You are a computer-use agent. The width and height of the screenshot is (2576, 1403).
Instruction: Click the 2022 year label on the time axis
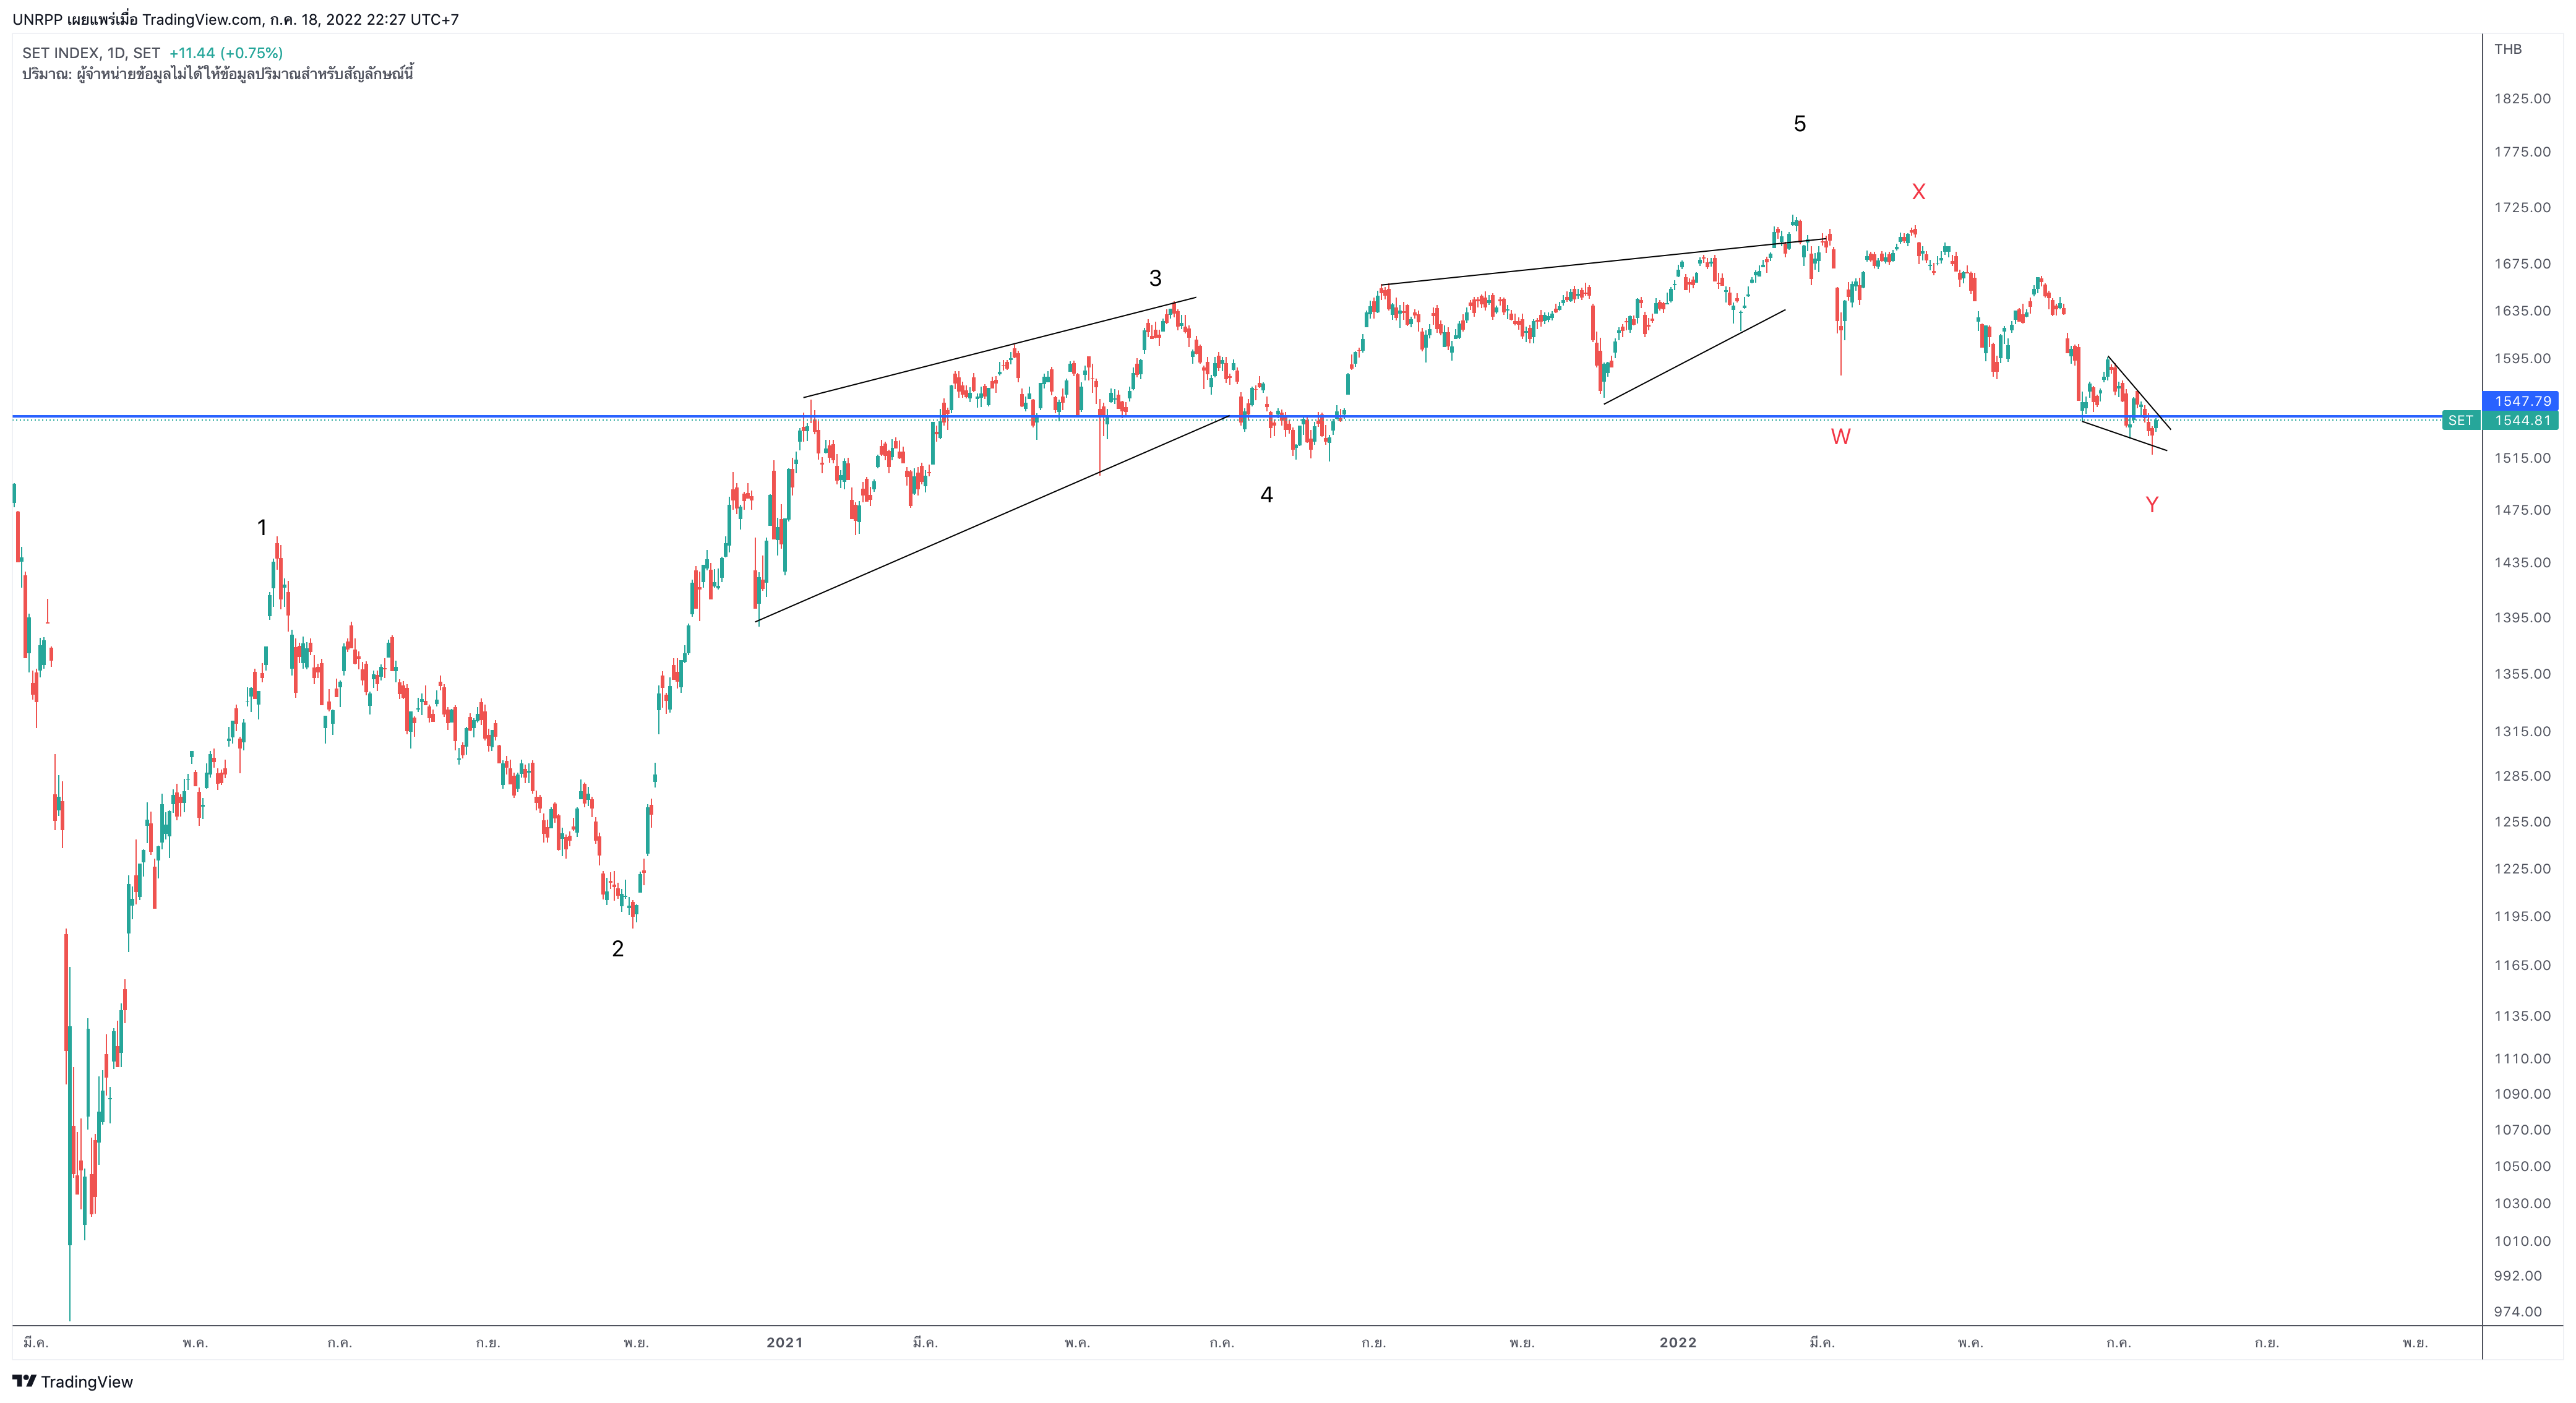pyautogui.click(x=1678, y=1342)
